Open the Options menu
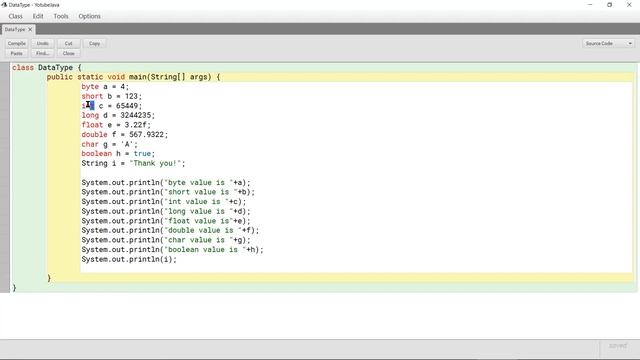The image size is (640, 360). point(89,16)
